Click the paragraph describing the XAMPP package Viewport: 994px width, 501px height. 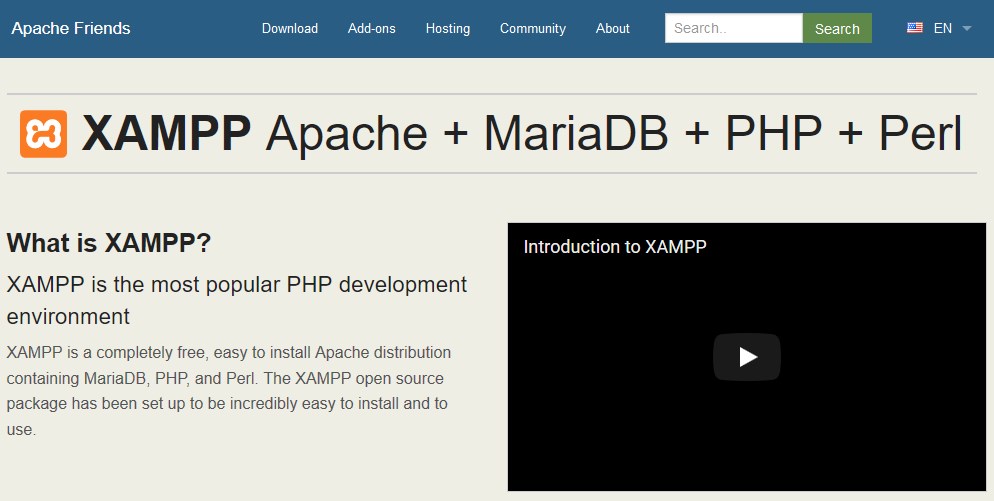pos(228,391)
